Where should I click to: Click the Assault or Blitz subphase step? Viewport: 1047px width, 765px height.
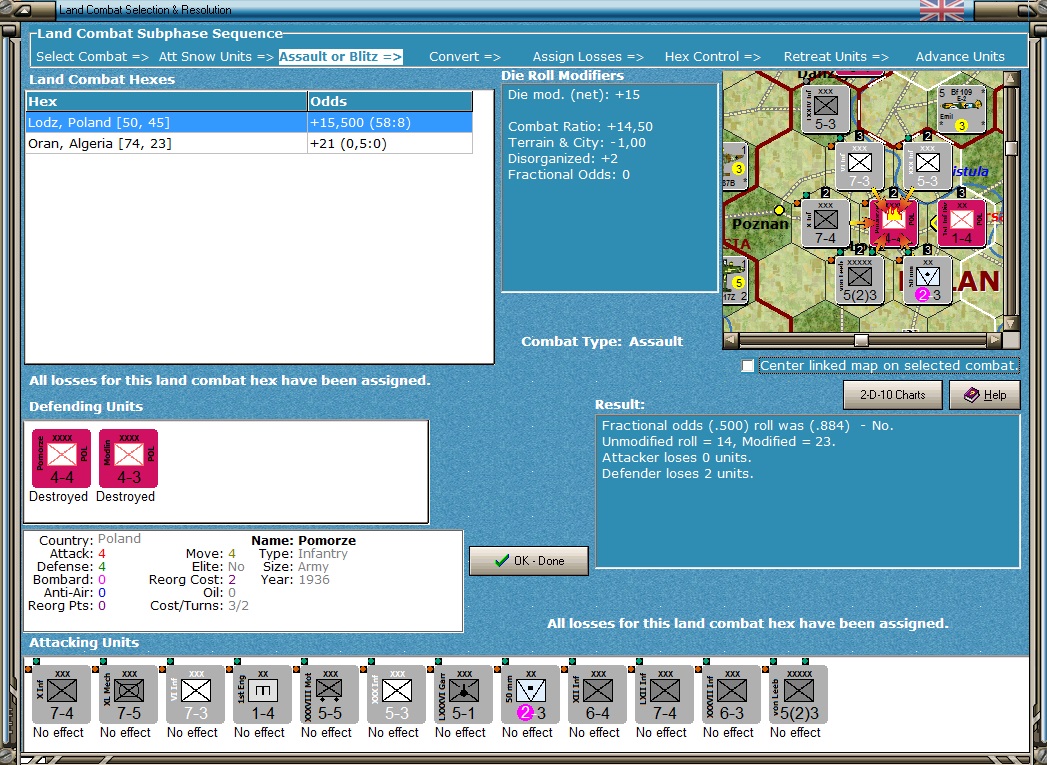[341, 57]
